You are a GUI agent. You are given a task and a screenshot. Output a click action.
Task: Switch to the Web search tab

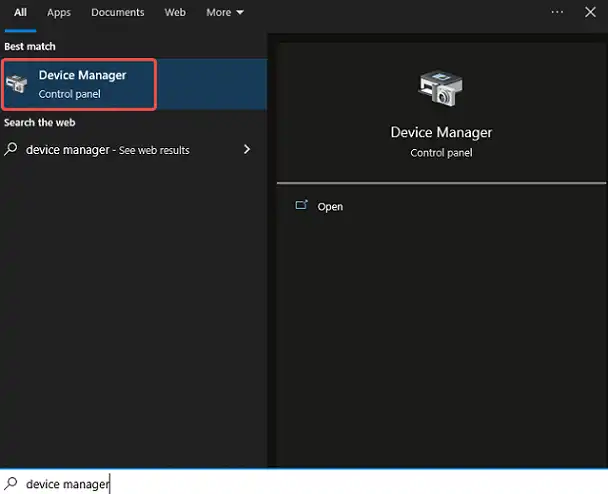[175, 12]
